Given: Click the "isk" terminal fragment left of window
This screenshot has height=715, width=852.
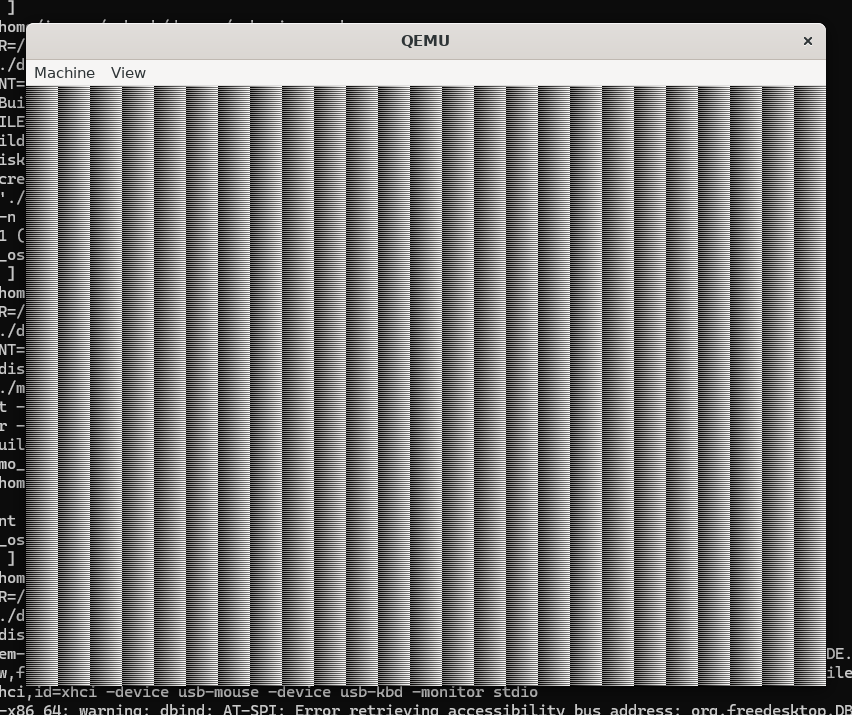Looking at the screenshot, I should click(12, 160).
